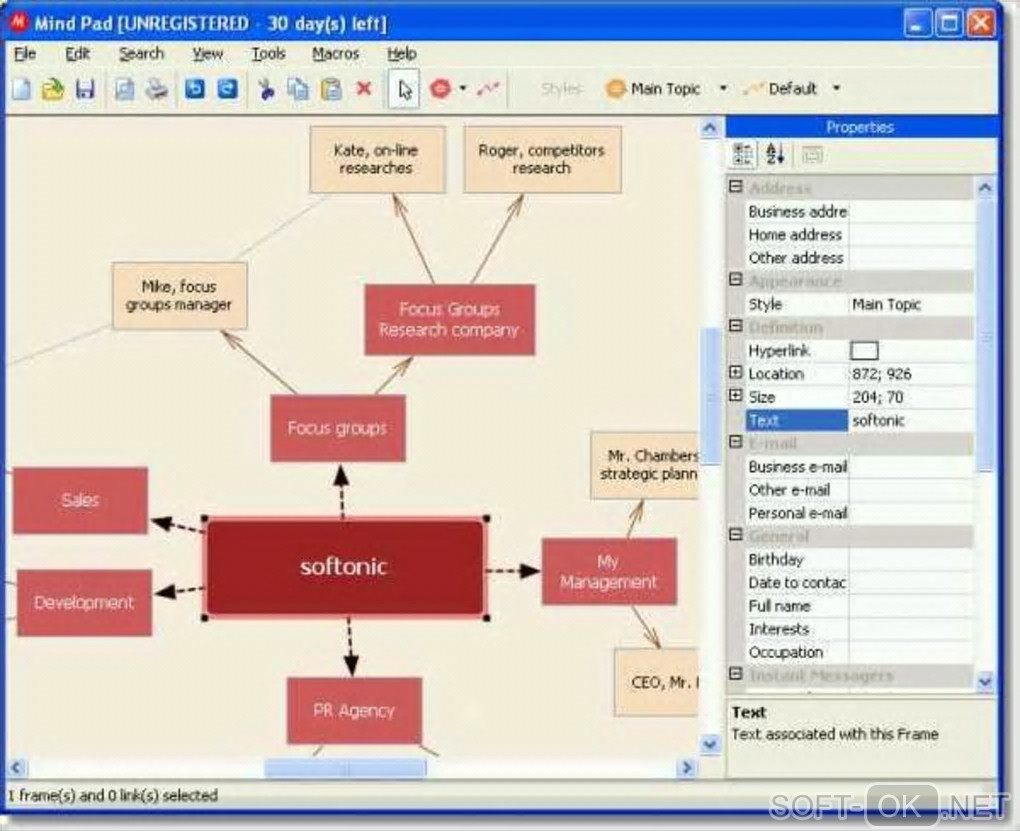Image resolution: width=1020 pixels, height=831 pixels.
Task: Open the View menu
Action: tap(208, 54)
